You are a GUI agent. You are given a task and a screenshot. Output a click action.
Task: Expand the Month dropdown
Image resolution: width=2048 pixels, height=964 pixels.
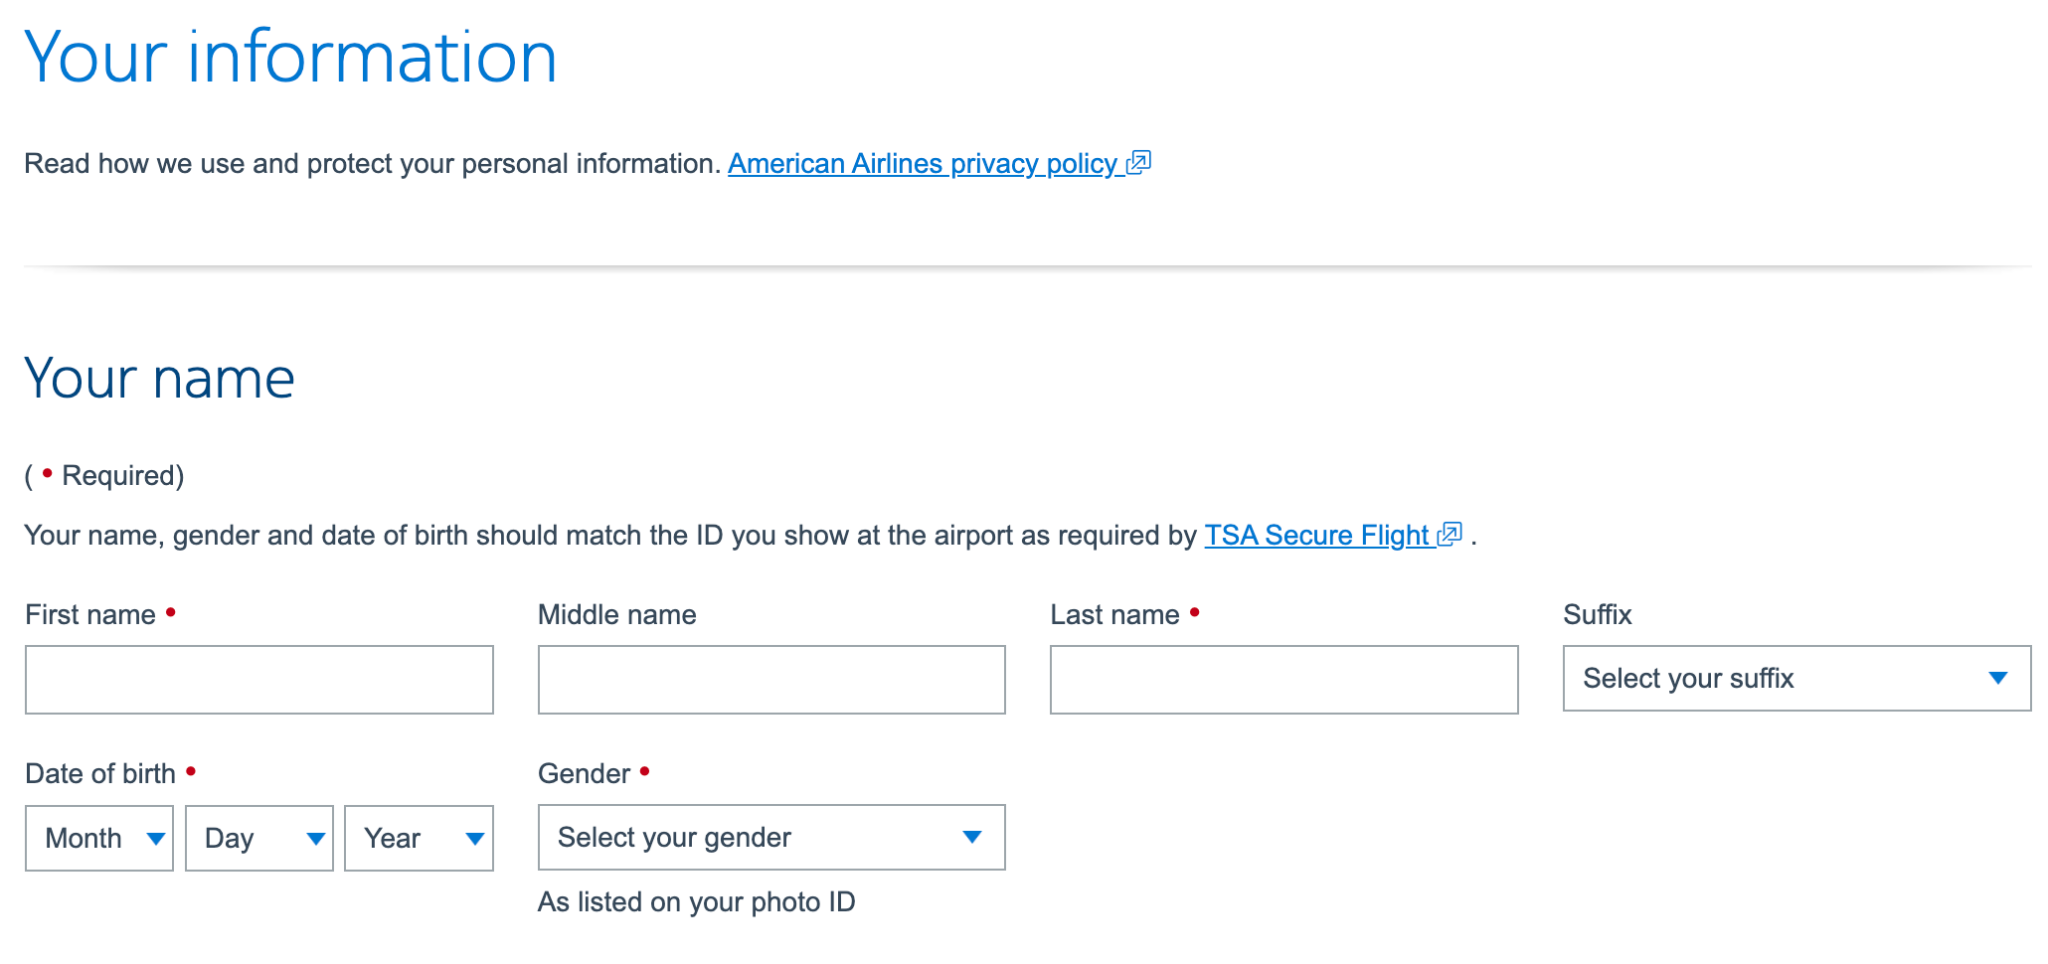tap(99, 838)
